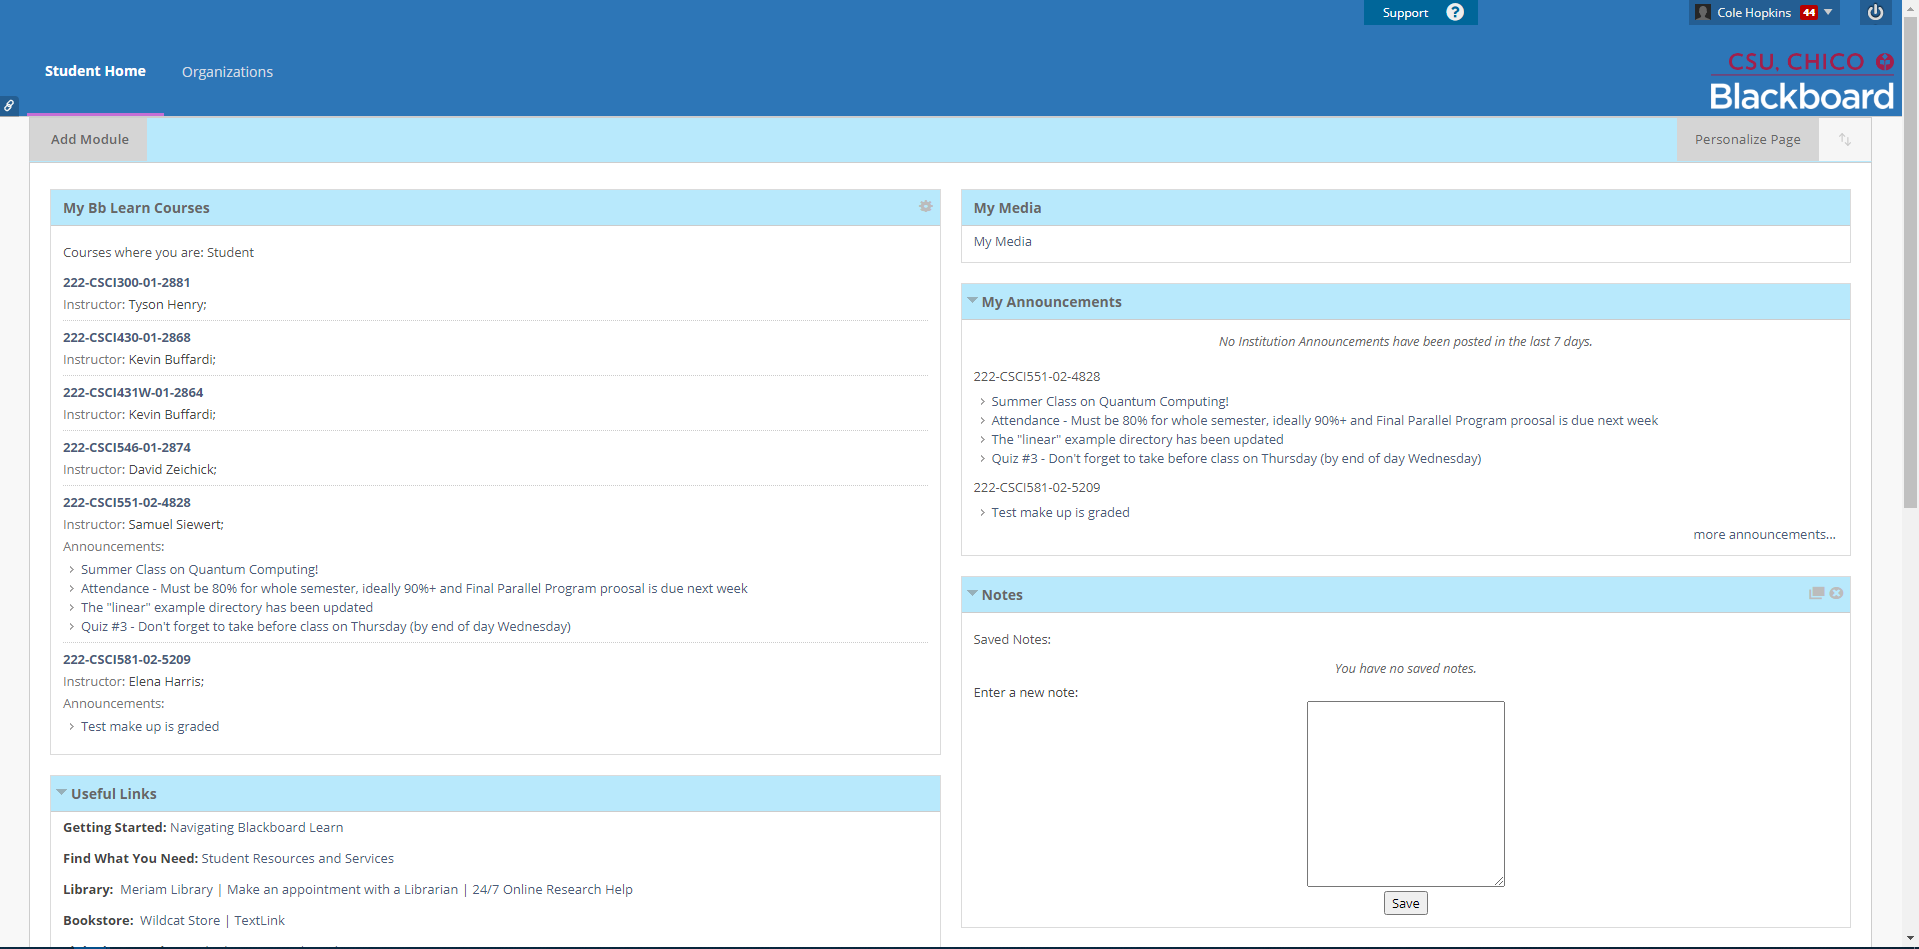Click the reorder modules arrows icon
The image size is (1919, 949).
click(x=1843, y=139)
